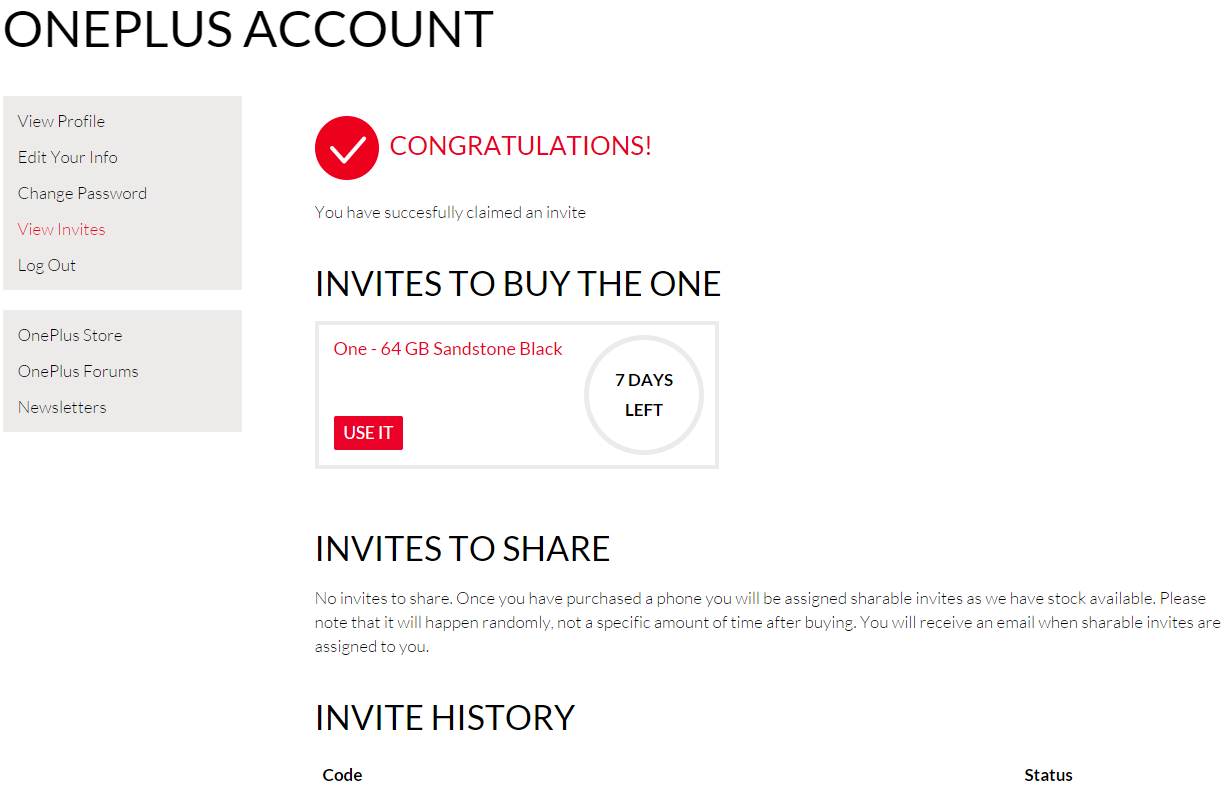
Task: Click the Status column header
Action: tap(1048, 775)
